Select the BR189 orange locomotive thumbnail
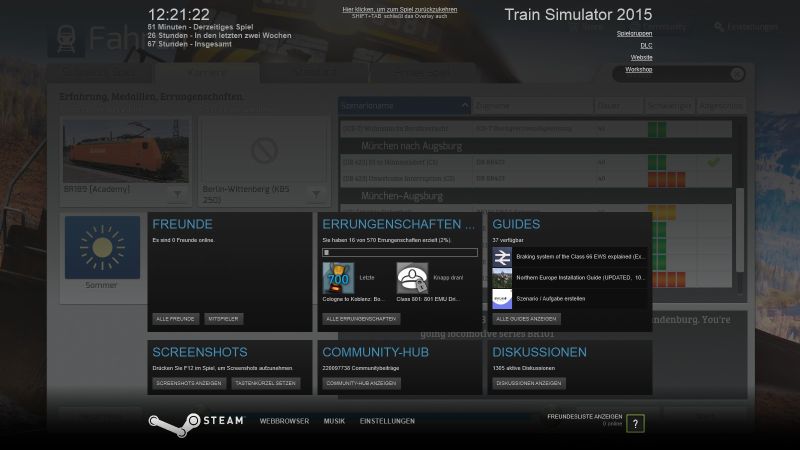800x450 pixels. tap(126, 151)
